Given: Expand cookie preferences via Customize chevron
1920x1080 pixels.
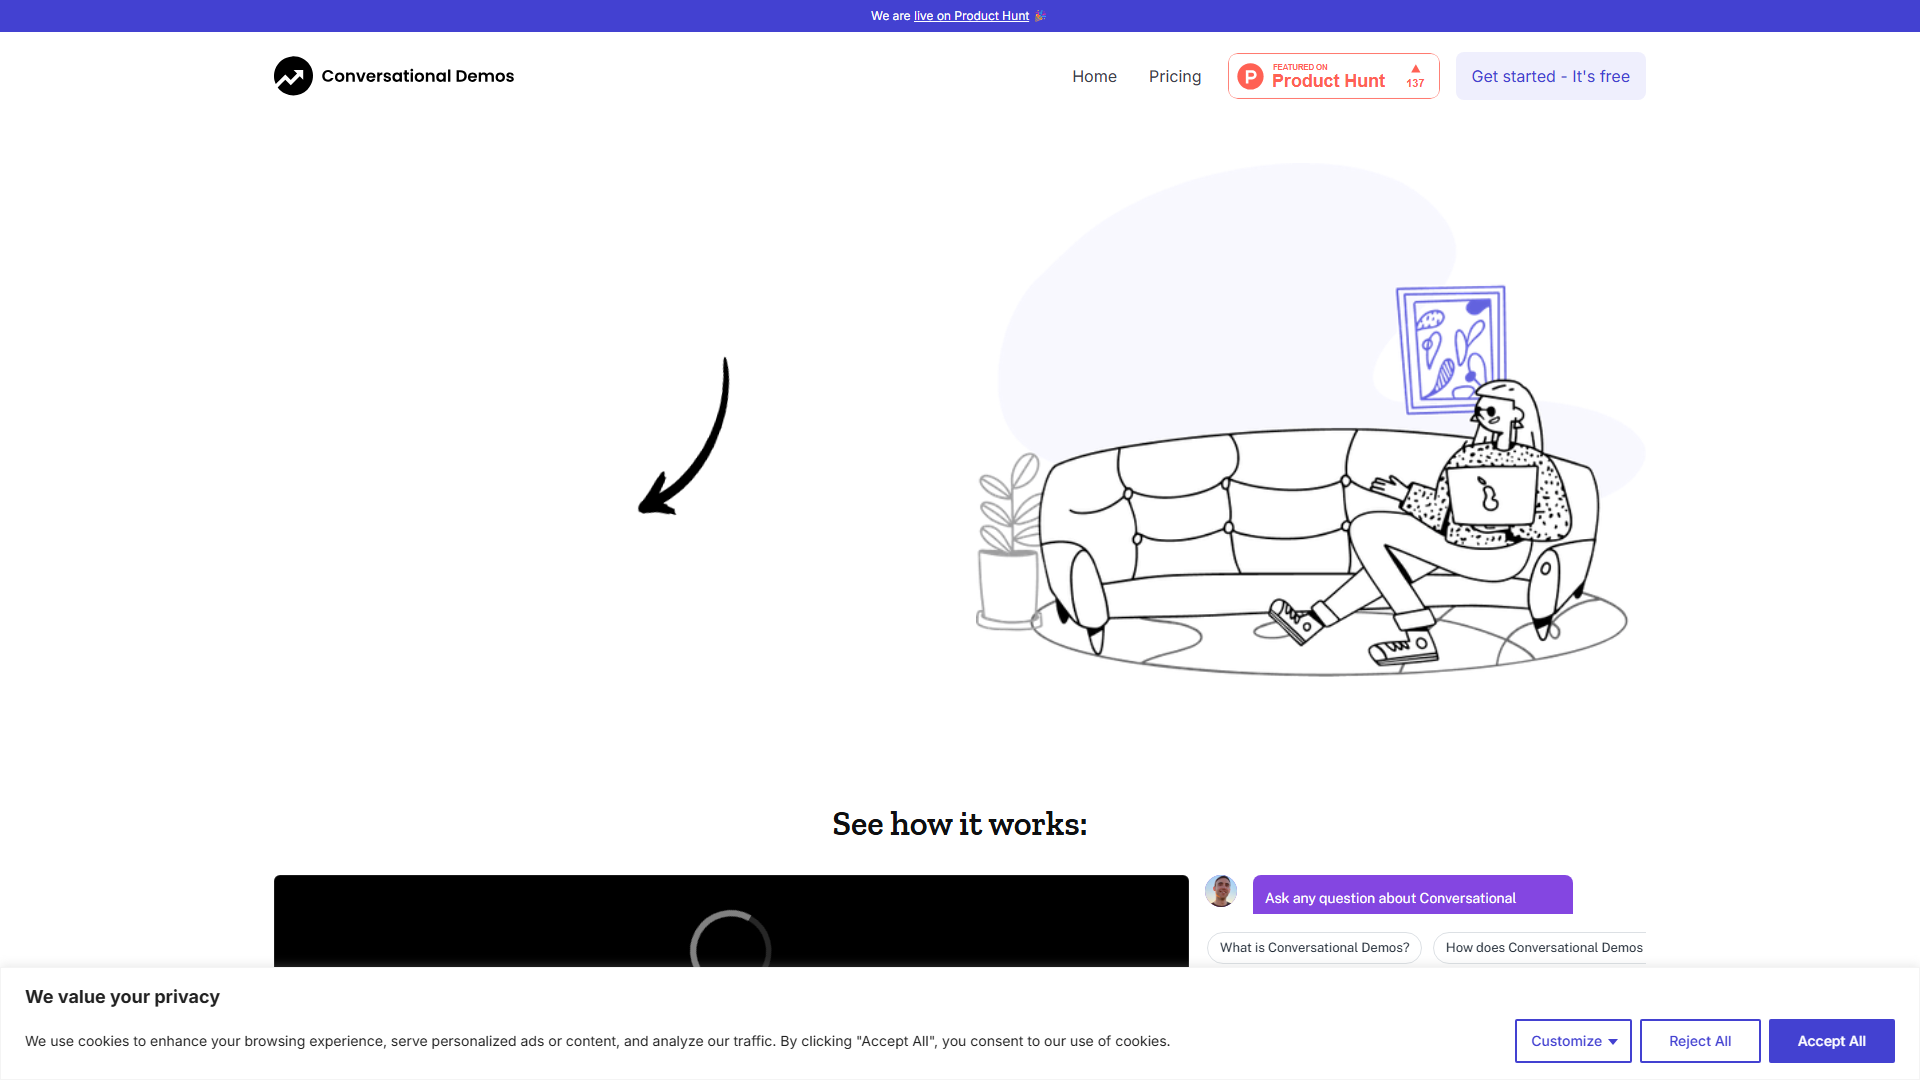Looking at the screenshot, I should click(x=1613, y=1041).
